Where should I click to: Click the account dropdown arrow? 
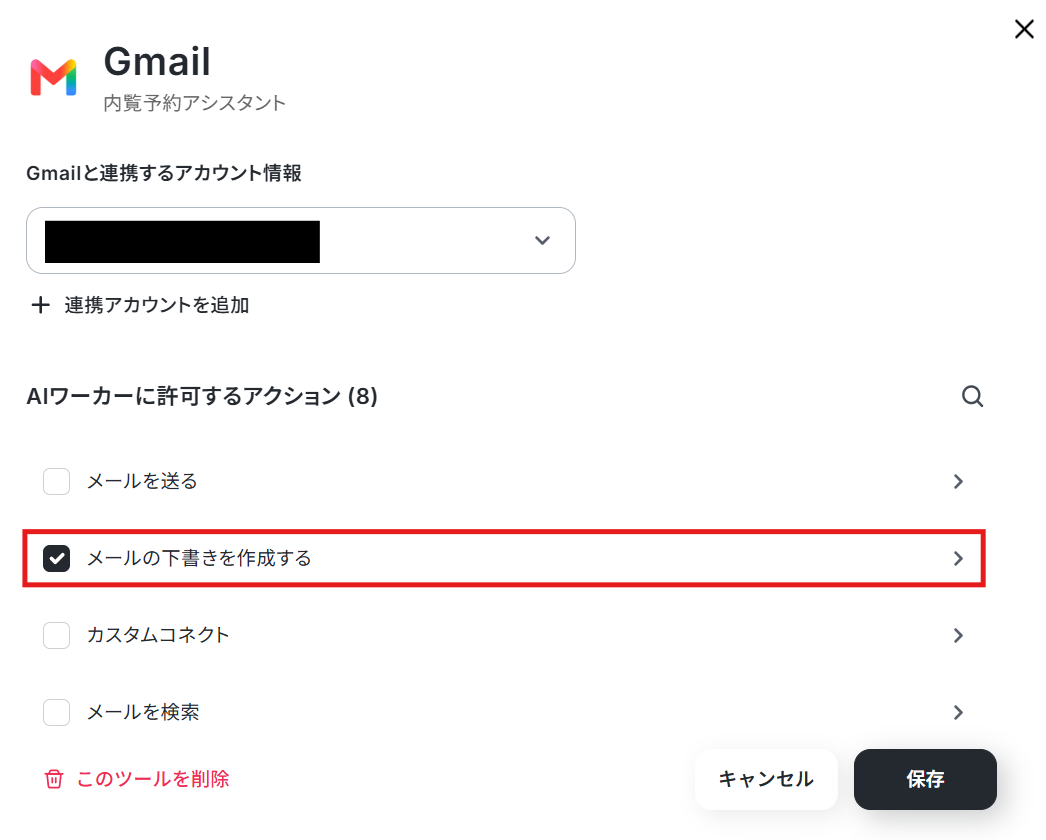(542, 240)
